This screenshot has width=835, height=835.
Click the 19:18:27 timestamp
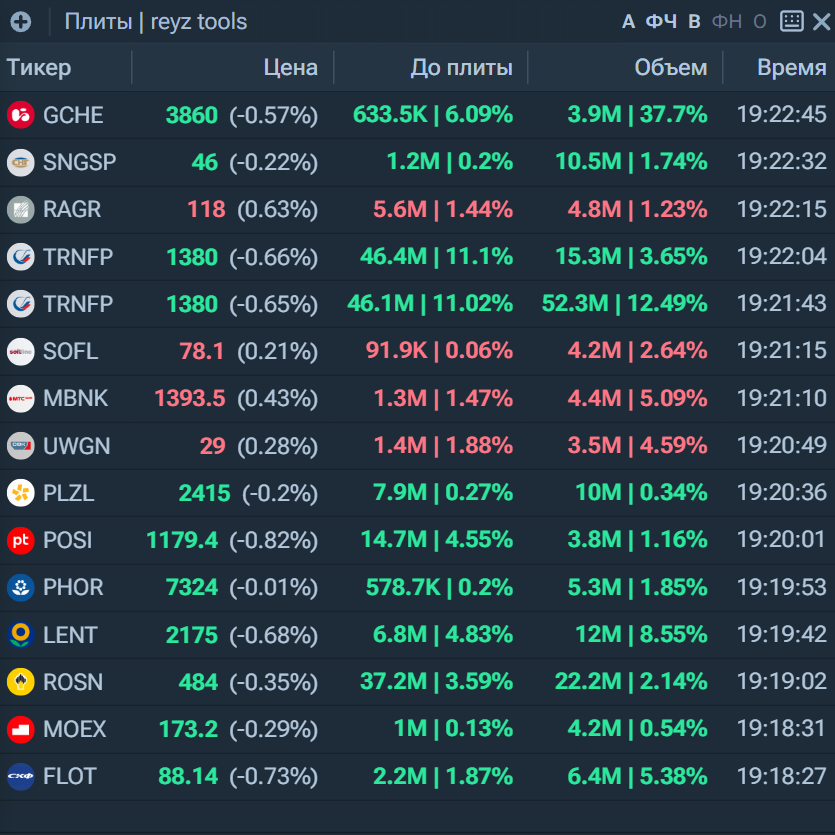click(x=782, y=776)
